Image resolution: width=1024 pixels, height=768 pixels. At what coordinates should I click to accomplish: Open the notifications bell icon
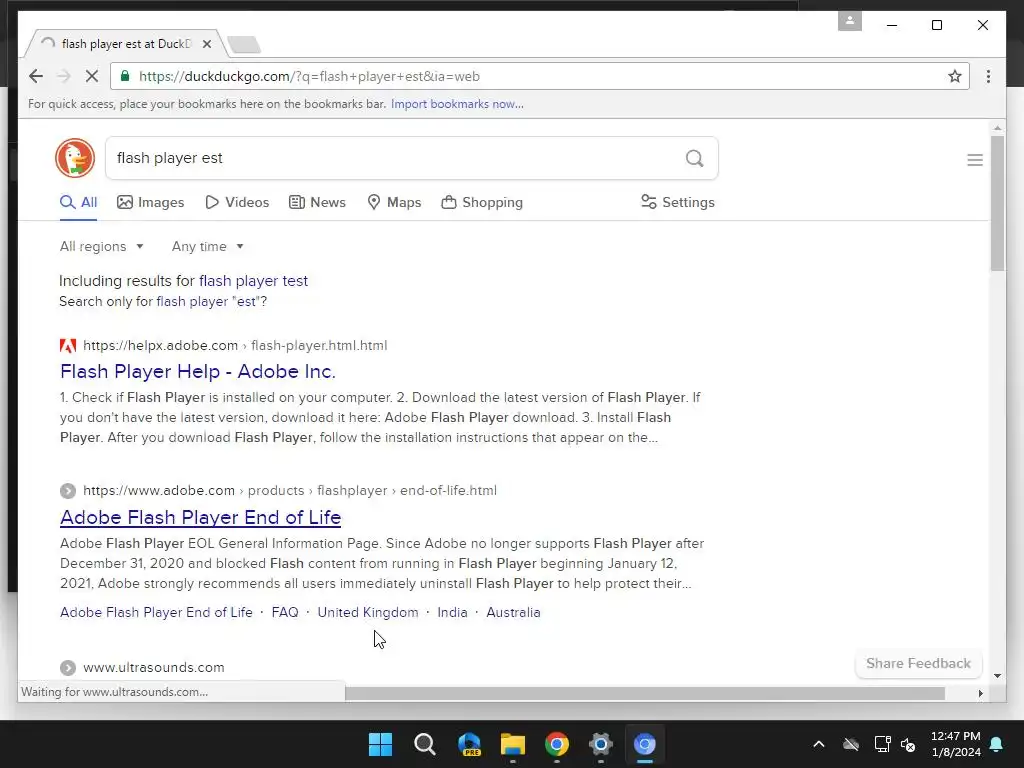coord(997,744)
